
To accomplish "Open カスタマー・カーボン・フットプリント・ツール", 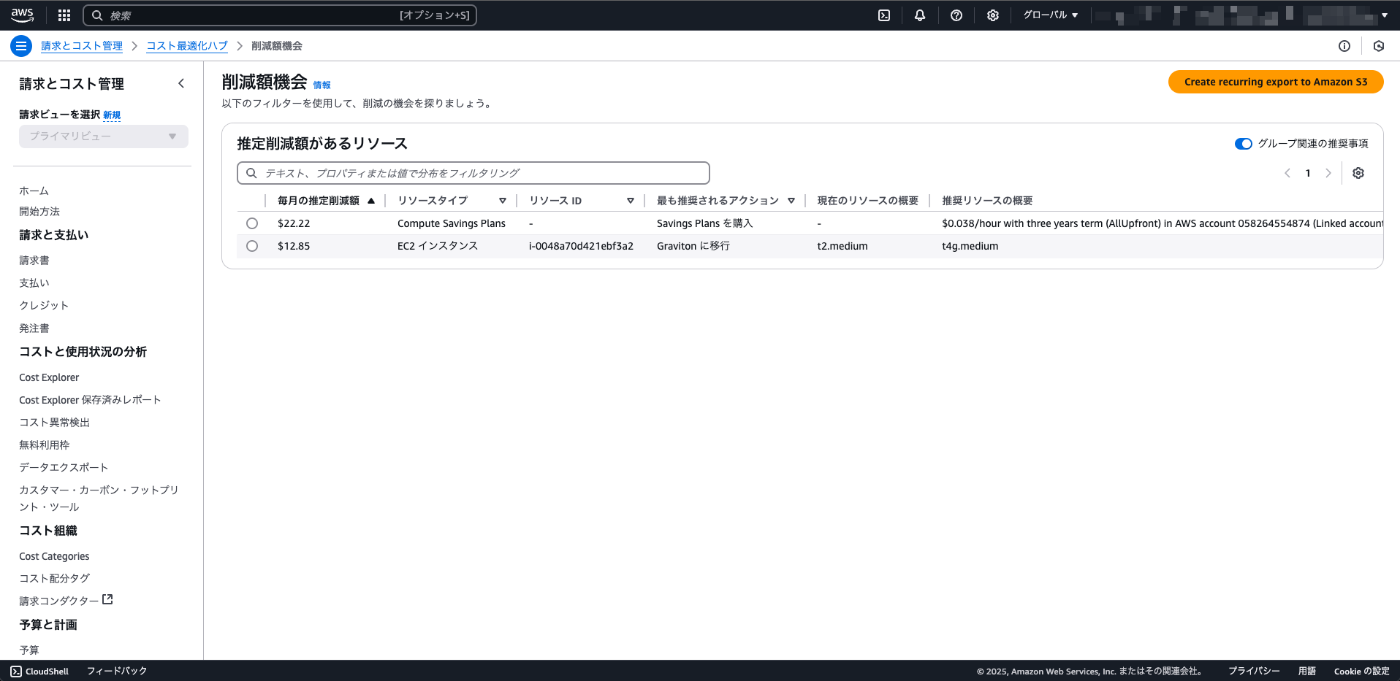I will click(x=99, y=498).
